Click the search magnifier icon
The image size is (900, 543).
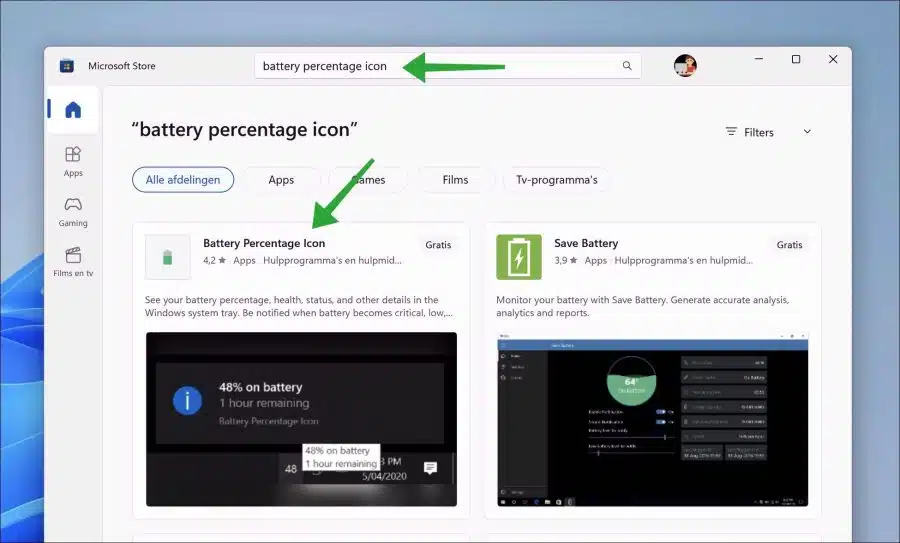(x=627, y=66)
